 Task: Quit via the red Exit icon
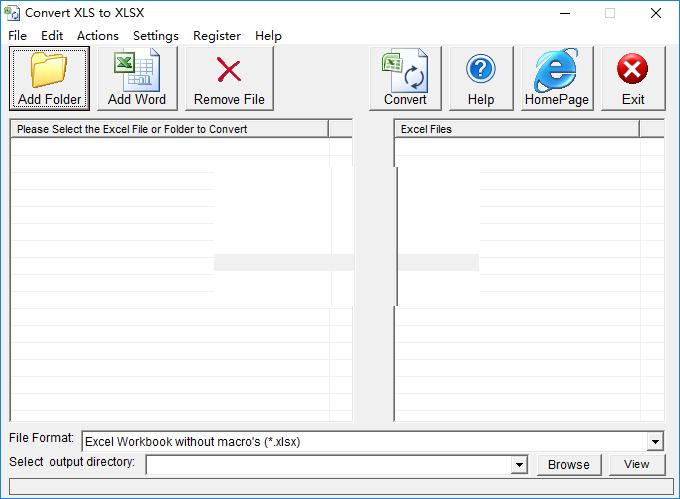pos(632,68)
